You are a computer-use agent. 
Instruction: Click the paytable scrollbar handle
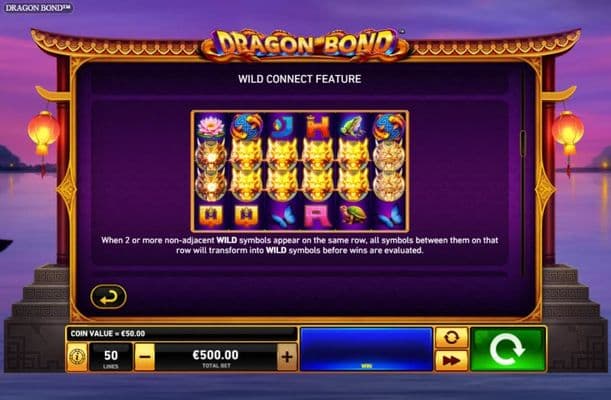pos(523,143)
